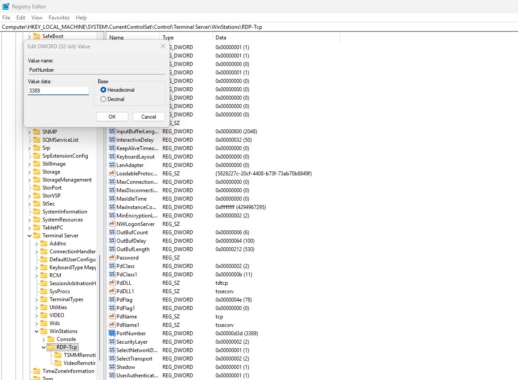This screenshot has height=380, width=518.
Task: Select the TSMMRemoting tree item
Action: click(79, 355)
